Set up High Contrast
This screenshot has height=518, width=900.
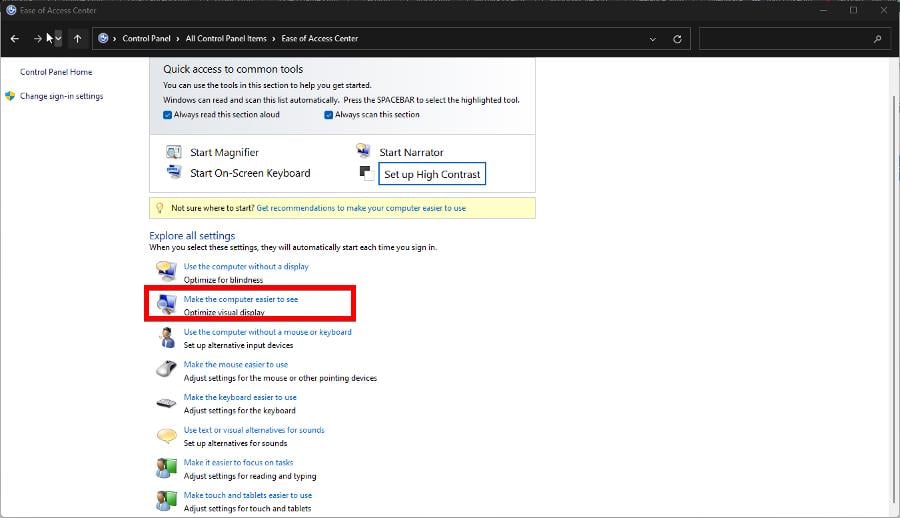point(432,174)
